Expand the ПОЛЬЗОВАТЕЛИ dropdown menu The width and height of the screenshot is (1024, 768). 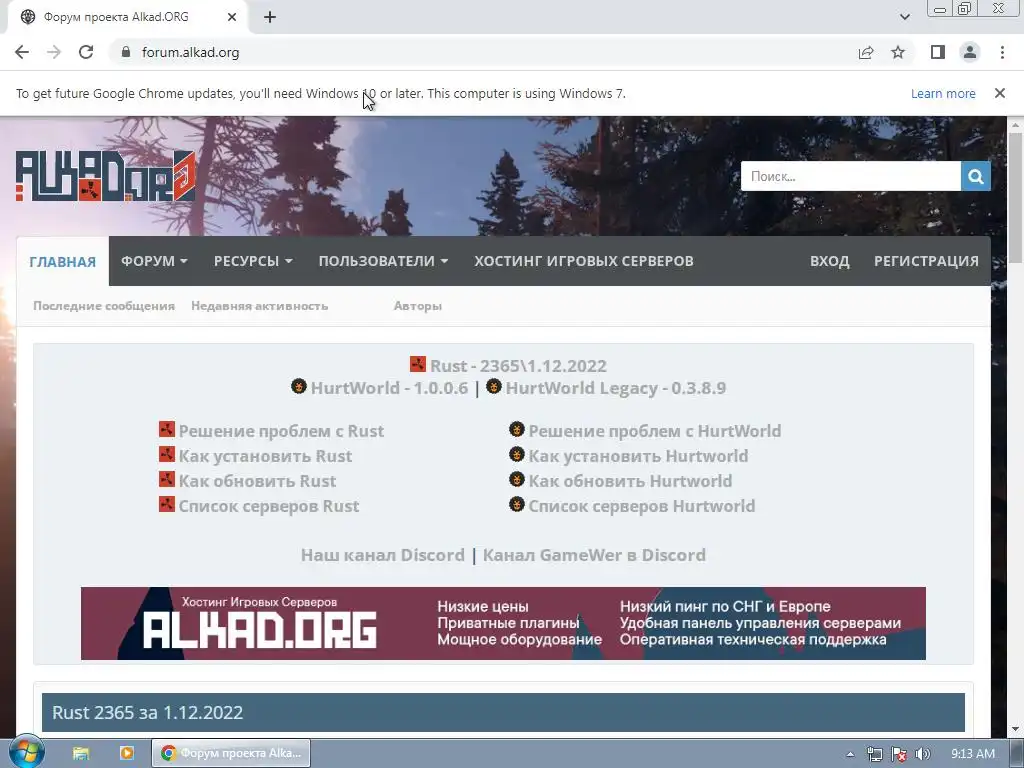click(383, 261)
